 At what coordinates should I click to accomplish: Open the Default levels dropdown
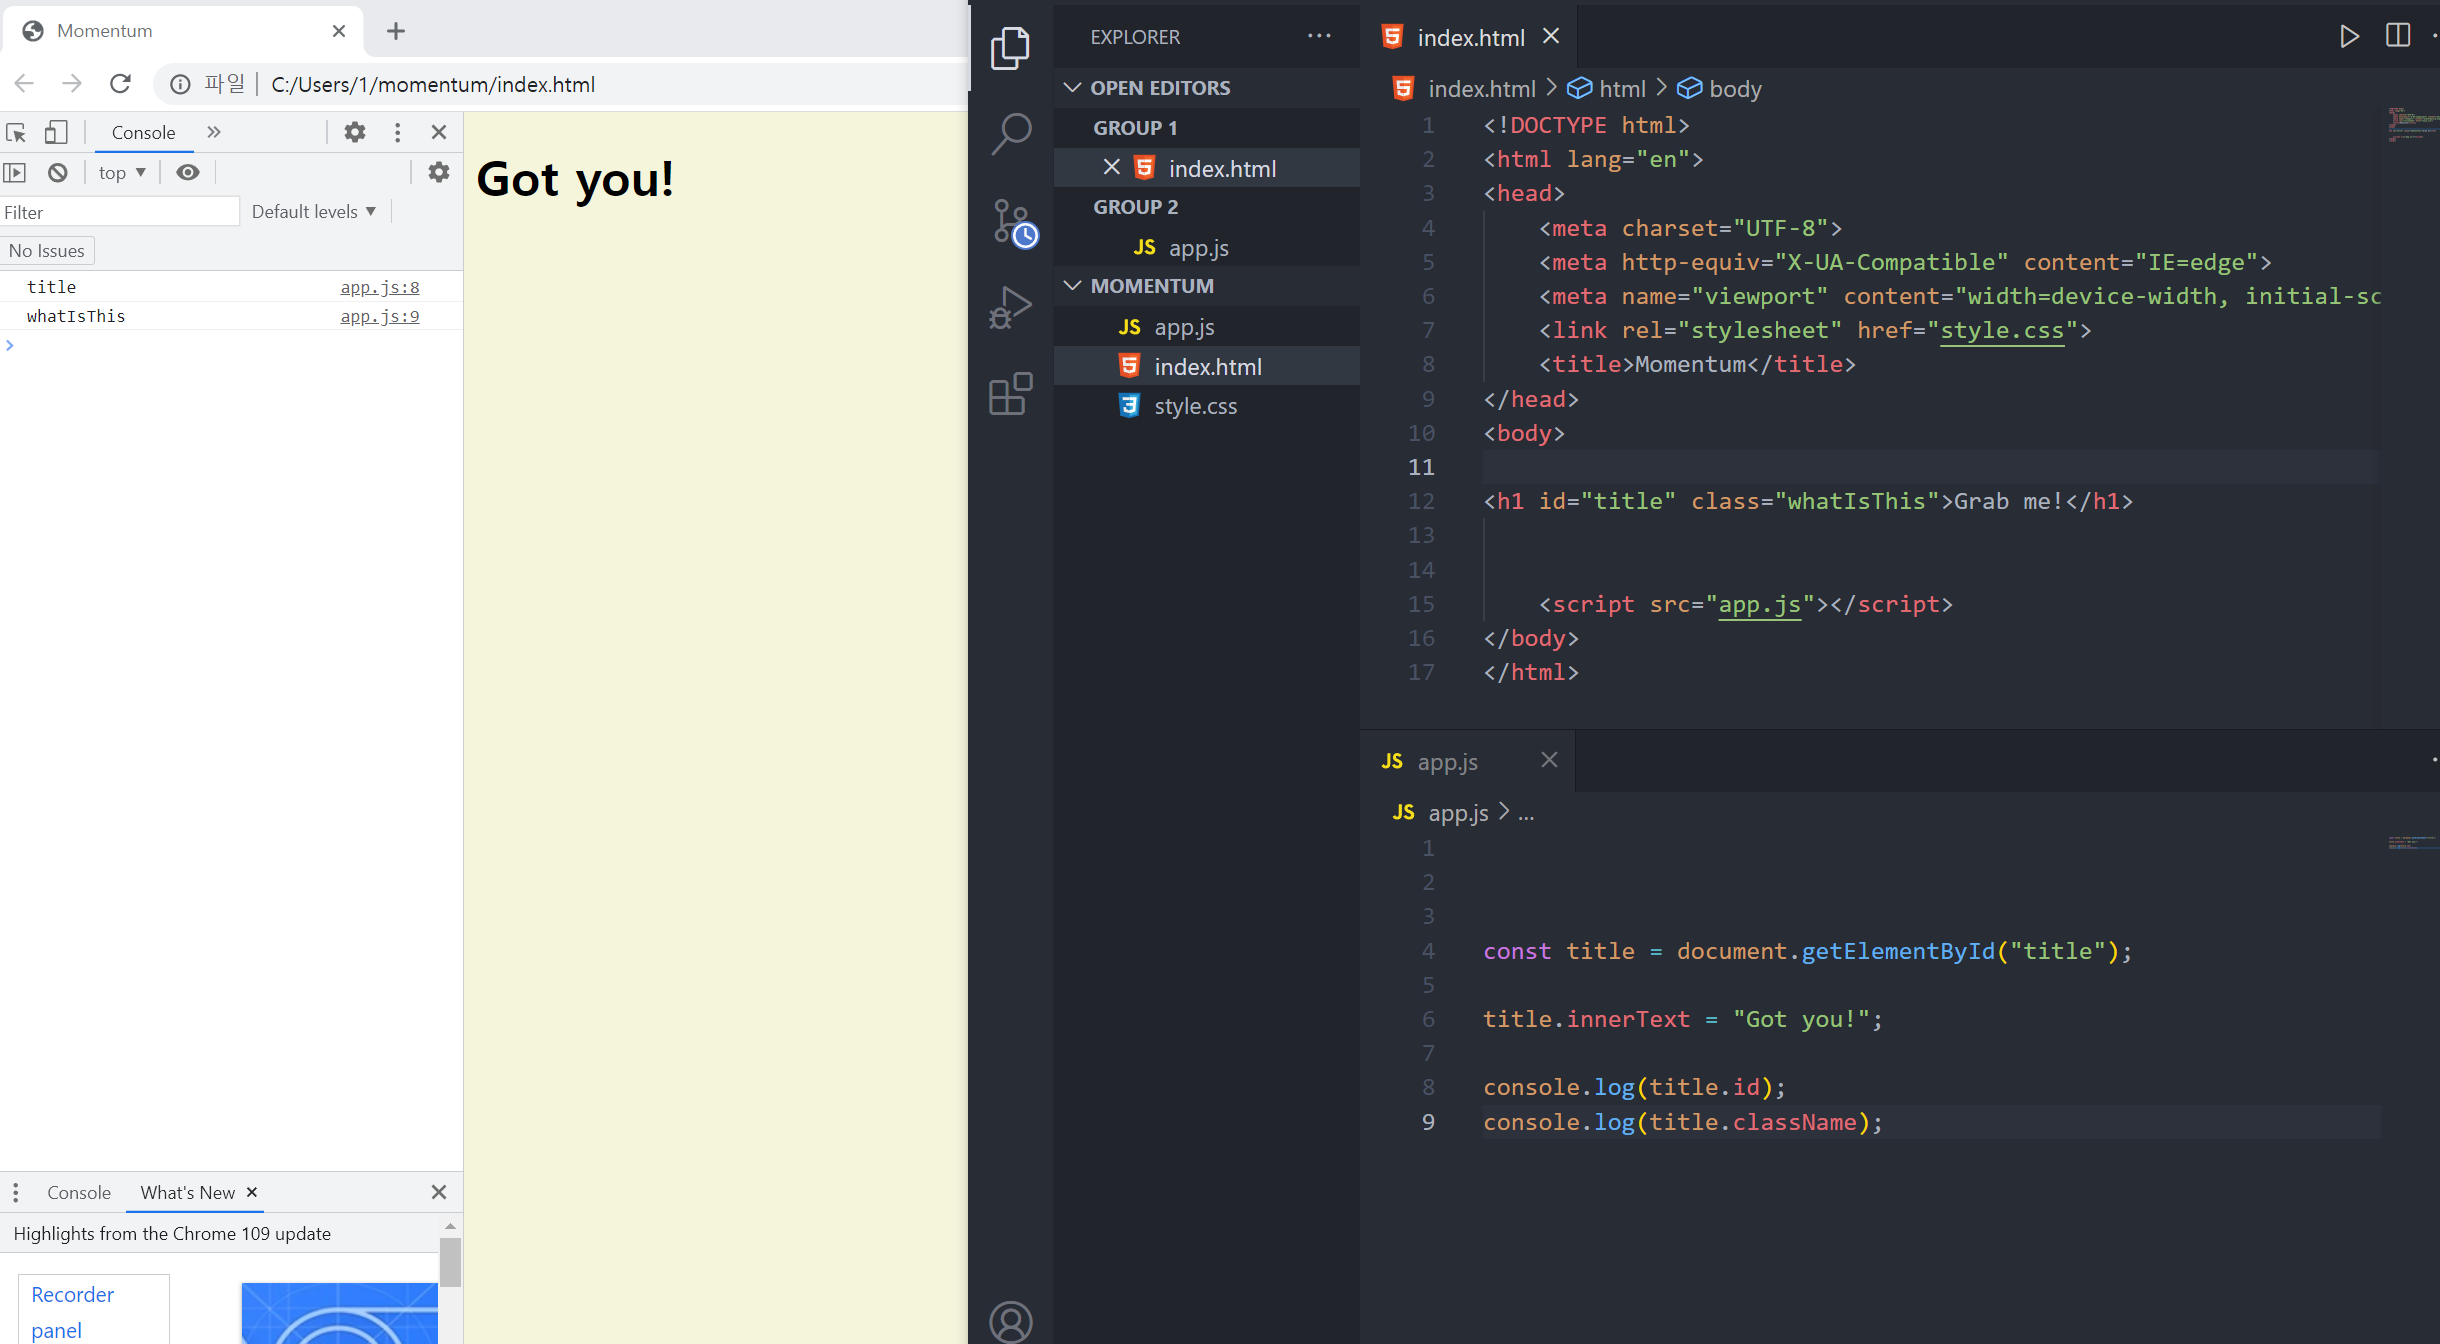point(314,212)
